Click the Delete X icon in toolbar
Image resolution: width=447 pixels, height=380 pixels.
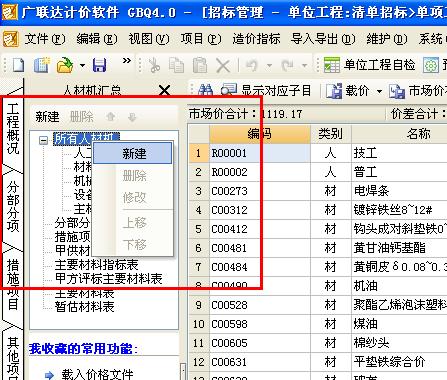223,65
